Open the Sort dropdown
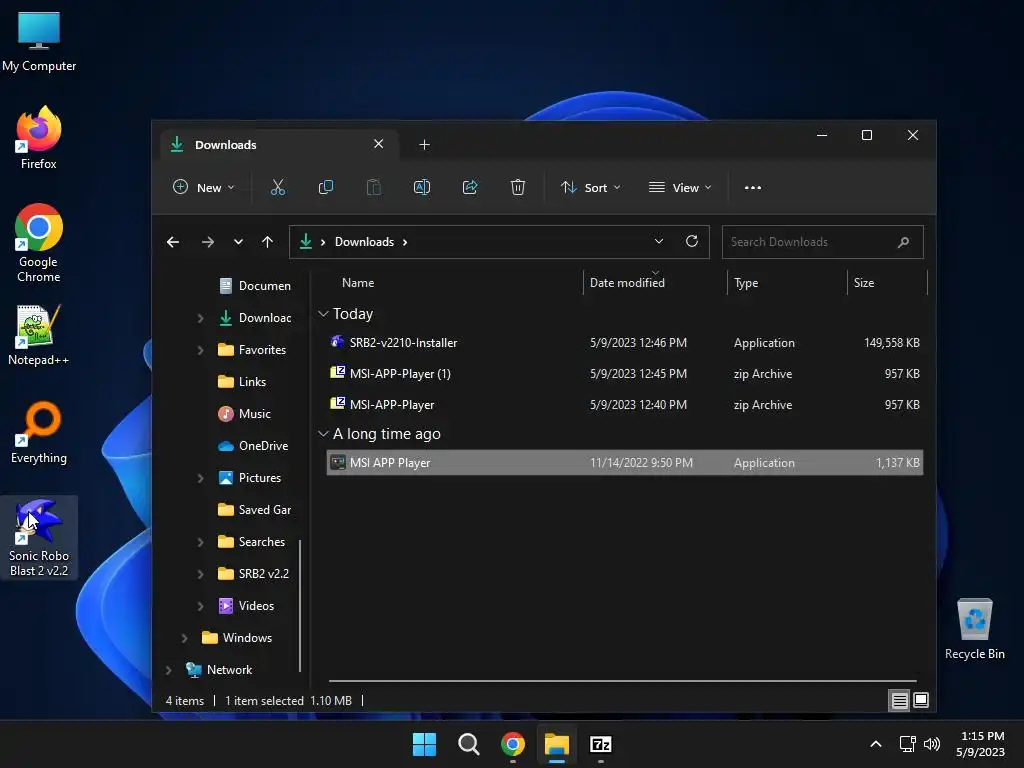Screen dimensions: 1024x768 click(x=590, y=187)
